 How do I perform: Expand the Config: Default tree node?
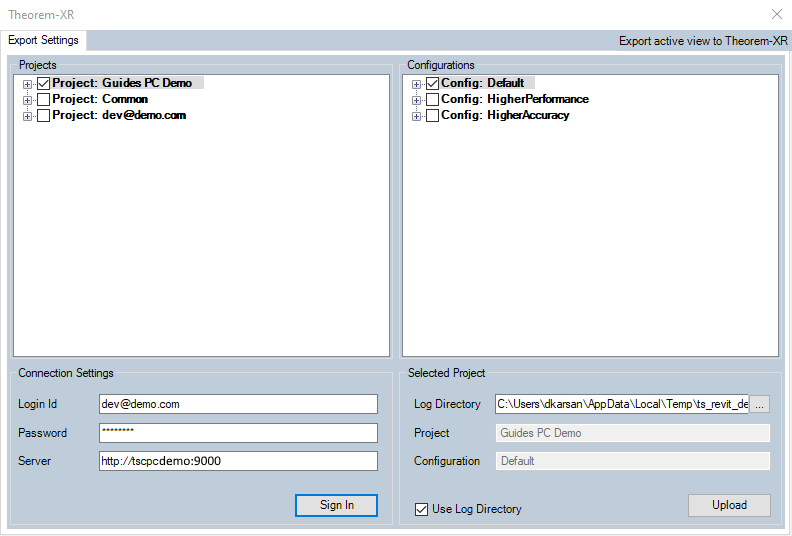click(x=417, y=84)
